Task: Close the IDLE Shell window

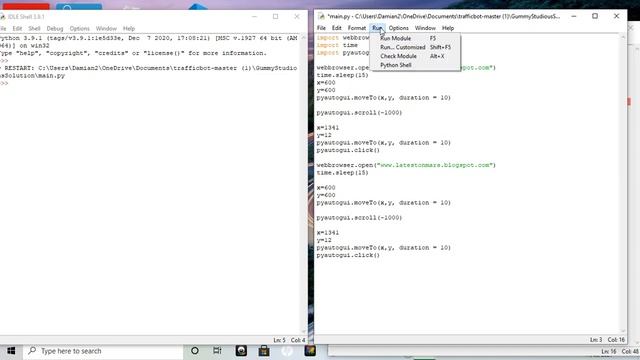Action: pos(297,17)
